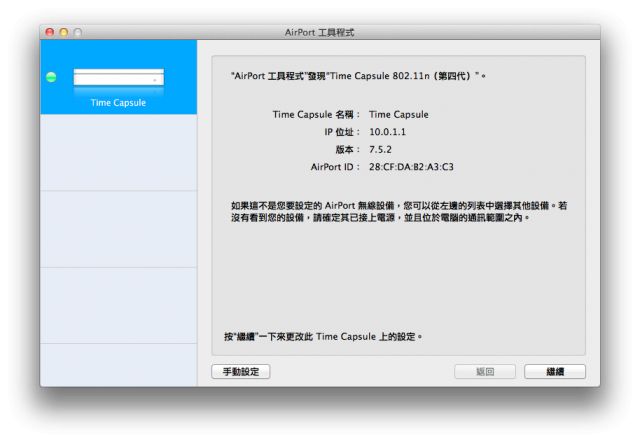The width and height of the screenshot is (640, 442).
Task: Click the red close window button
Action: (50, 32)
